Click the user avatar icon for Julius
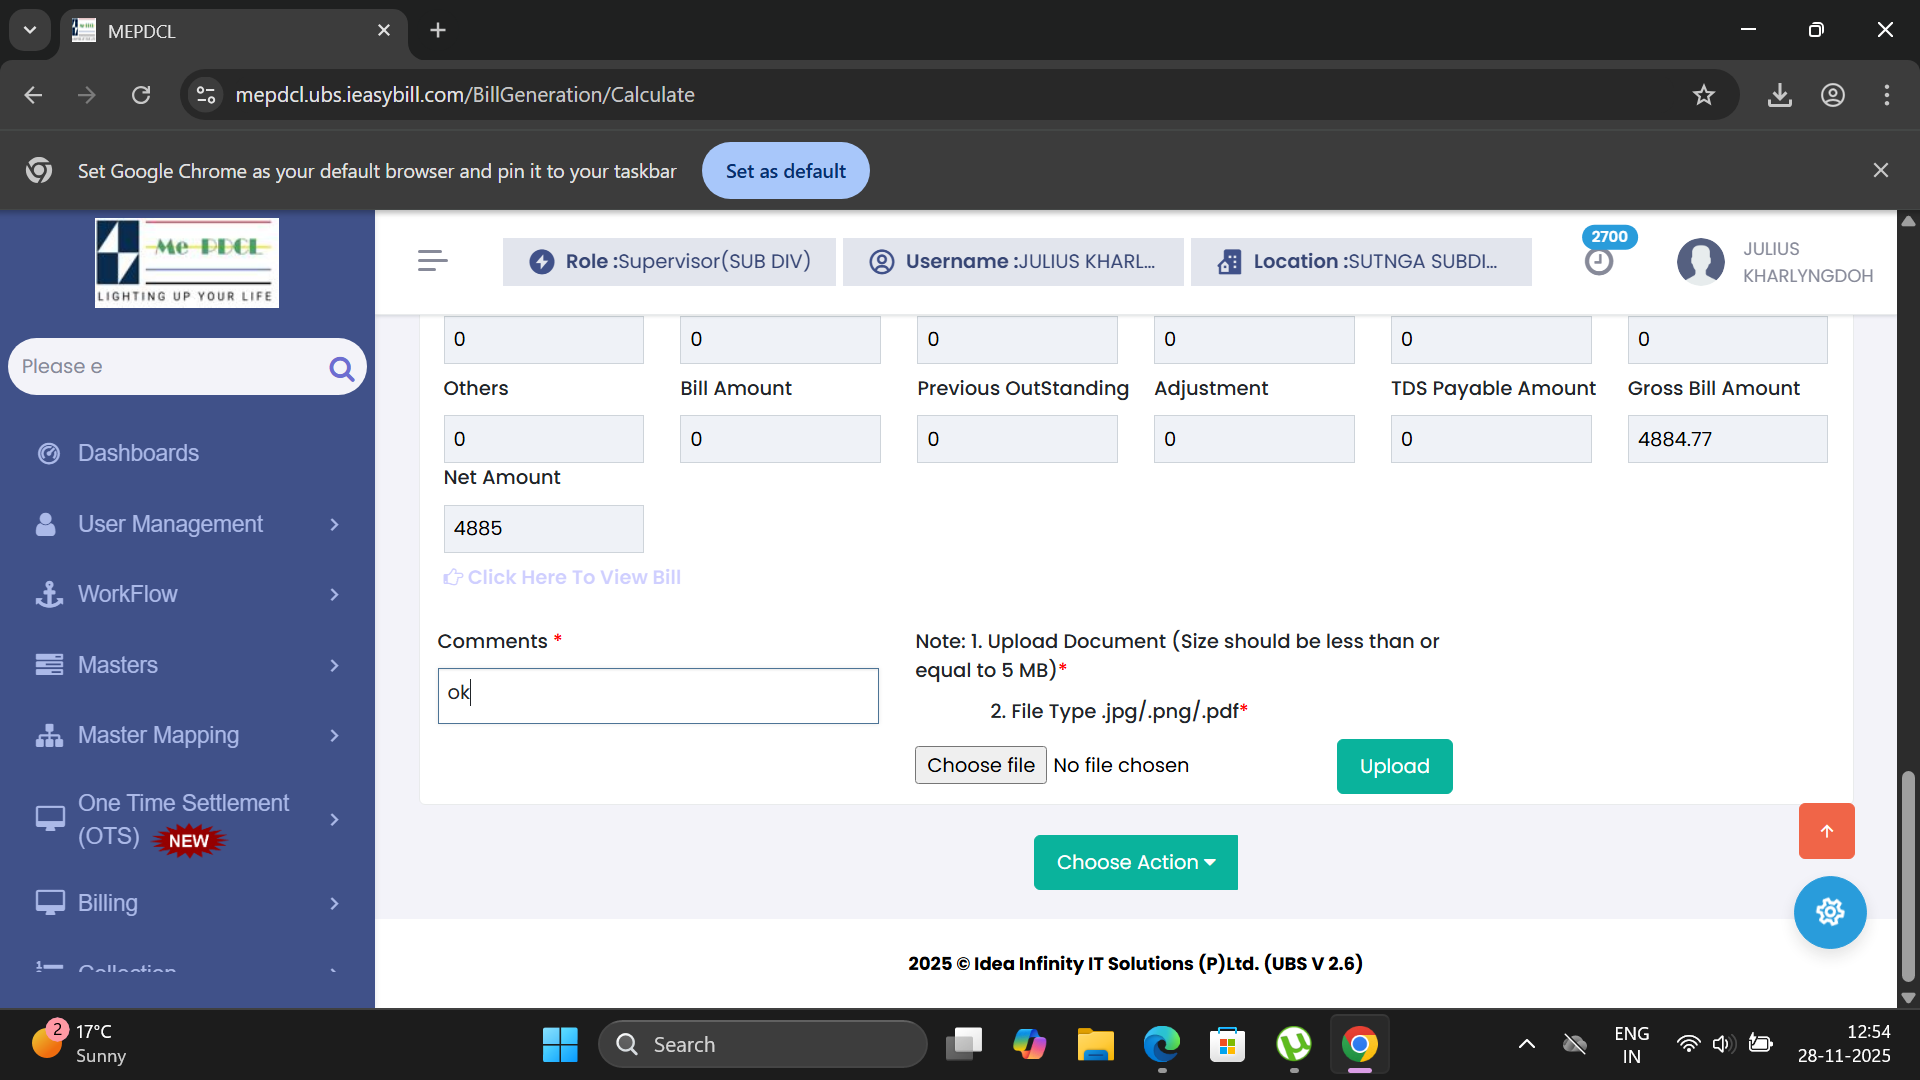The width and height of the screenshot is (1920, 1080). pos(1700,262)
